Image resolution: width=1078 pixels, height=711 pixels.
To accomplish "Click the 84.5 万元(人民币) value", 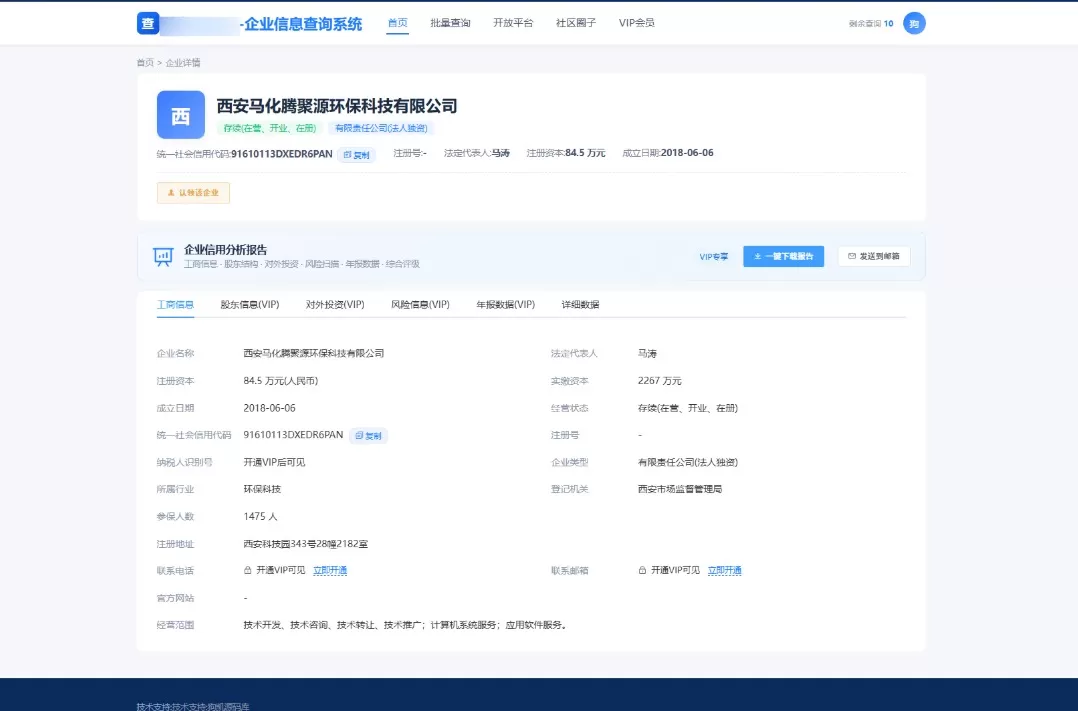I will (x=280, y=381).
